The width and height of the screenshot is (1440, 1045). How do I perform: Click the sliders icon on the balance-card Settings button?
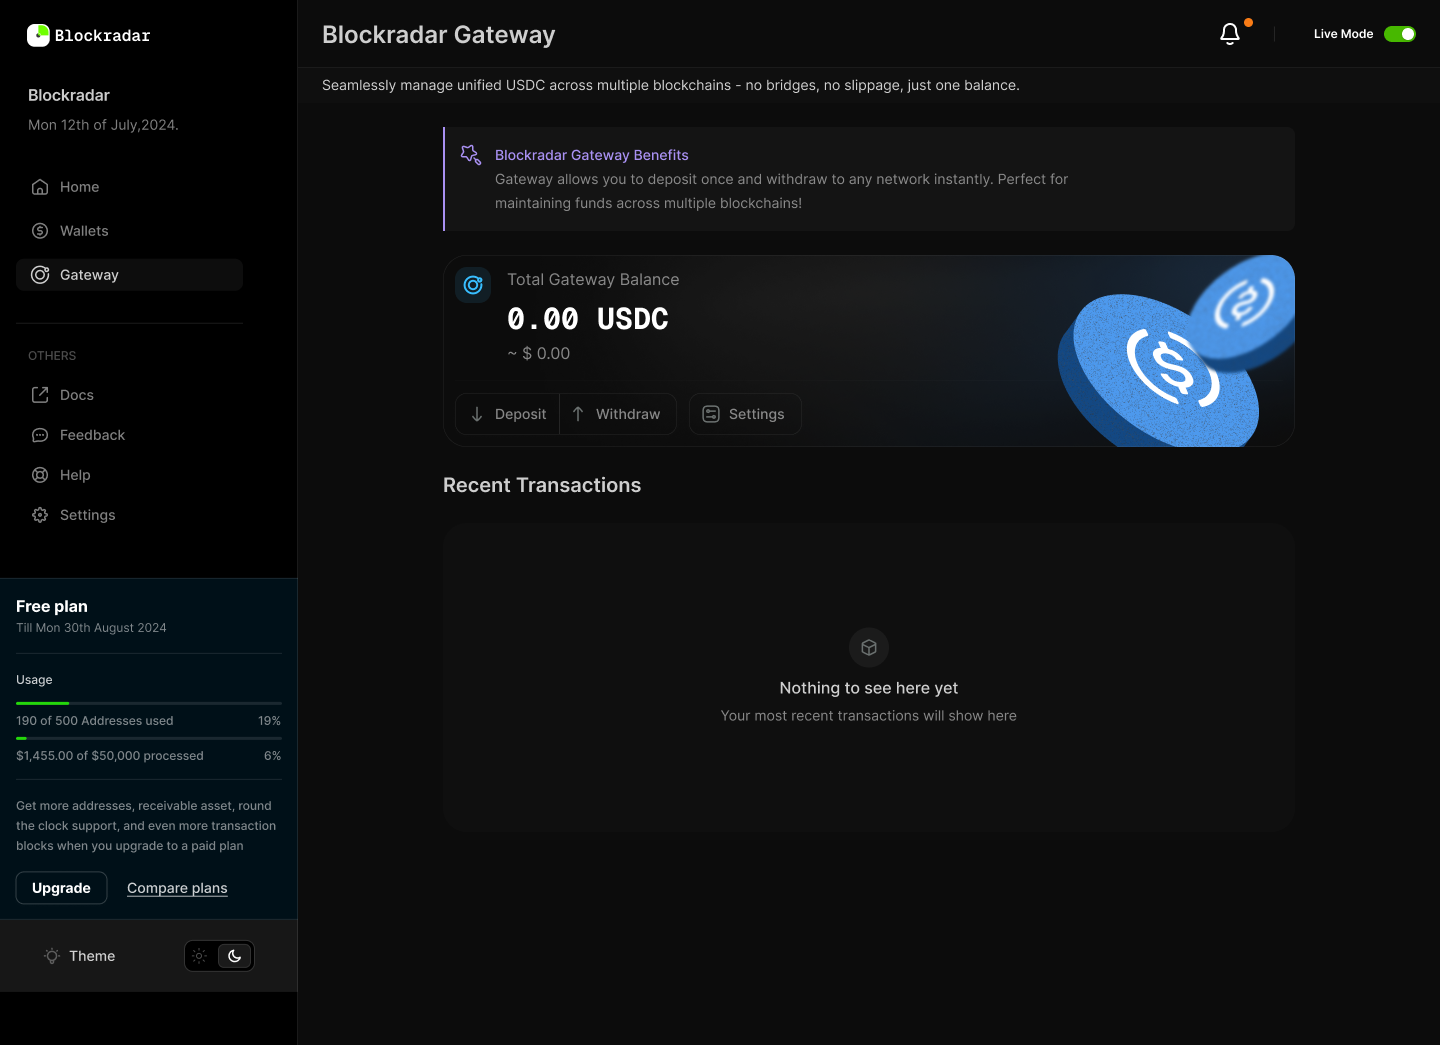coord(711,414)
